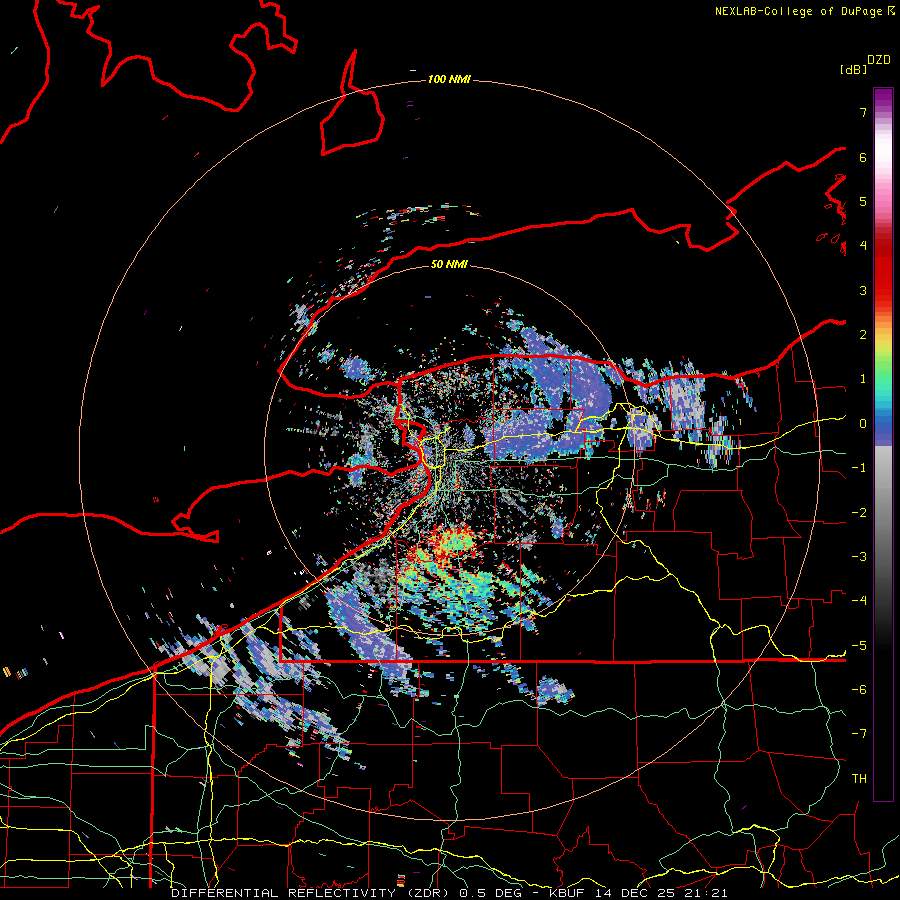Click the -4 tick label on the color scale
Screen dimensions: 900x900
859,601
